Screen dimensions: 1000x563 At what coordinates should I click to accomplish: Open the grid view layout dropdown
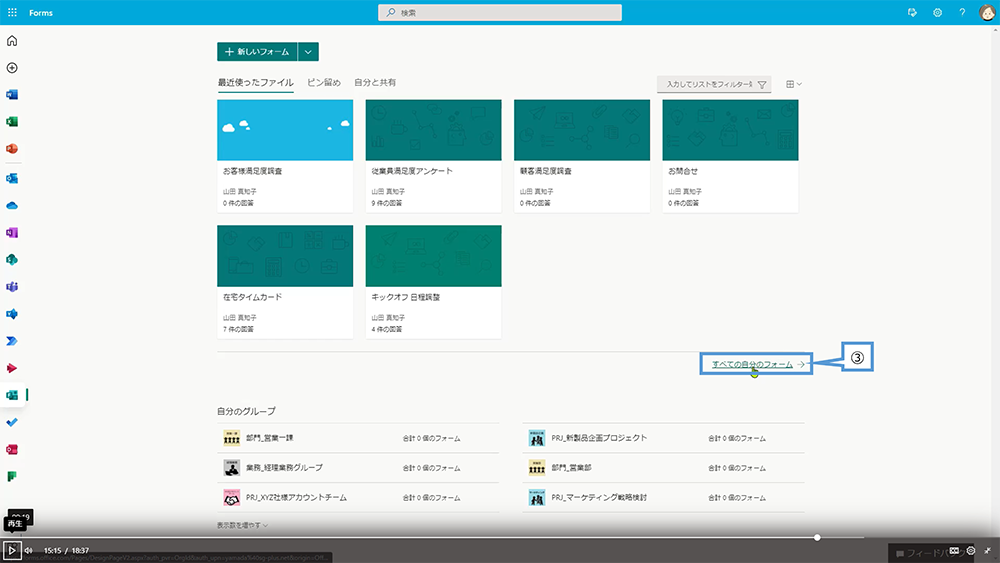794,85
